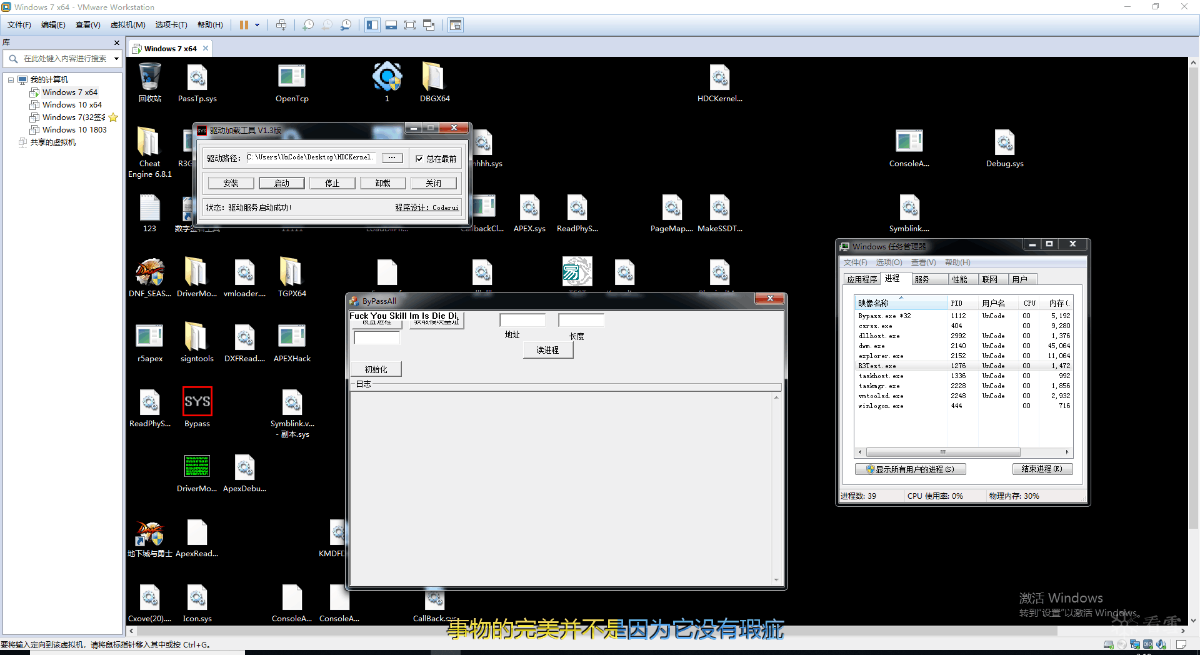Select the APEX.sys desktop file
Image resolution: width=1200 pixels, height=655 pixels.
pos(529,213)
